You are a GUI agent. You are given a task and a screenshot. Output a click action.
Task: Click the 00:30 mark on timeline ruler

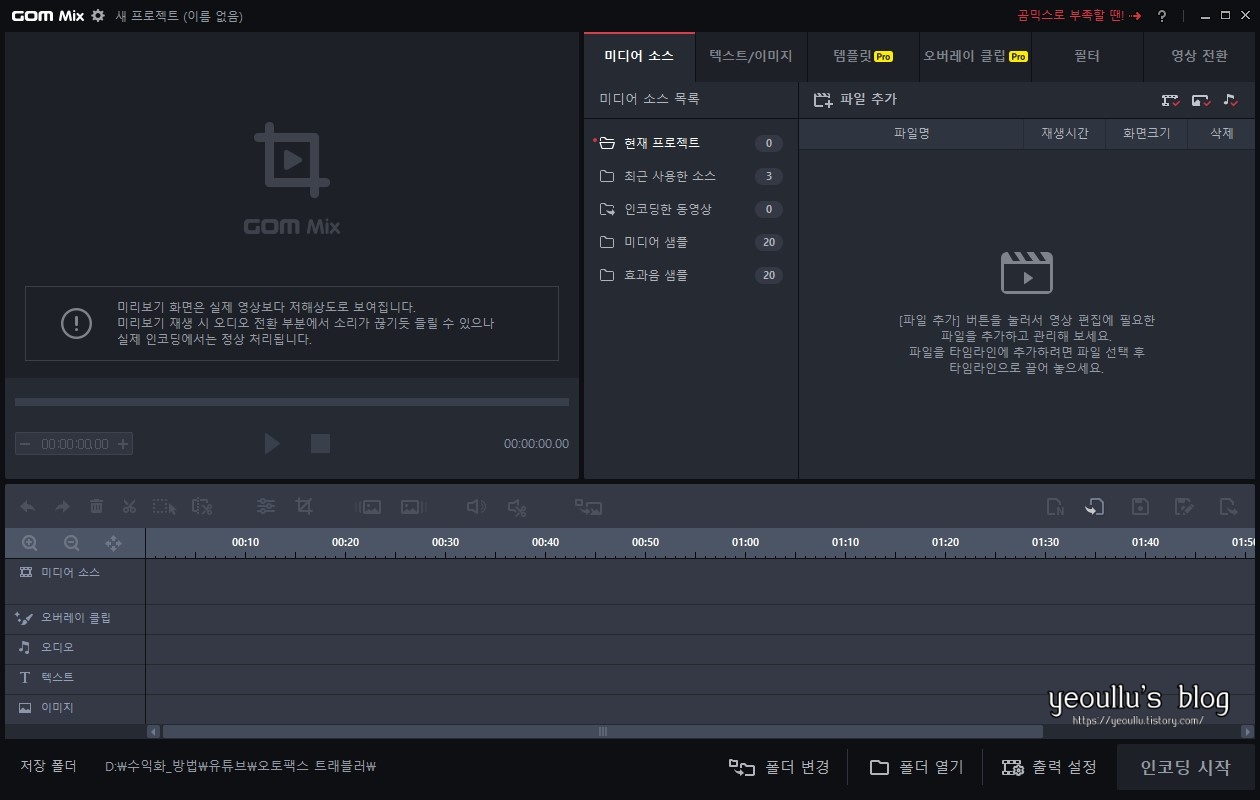point(445,542)
